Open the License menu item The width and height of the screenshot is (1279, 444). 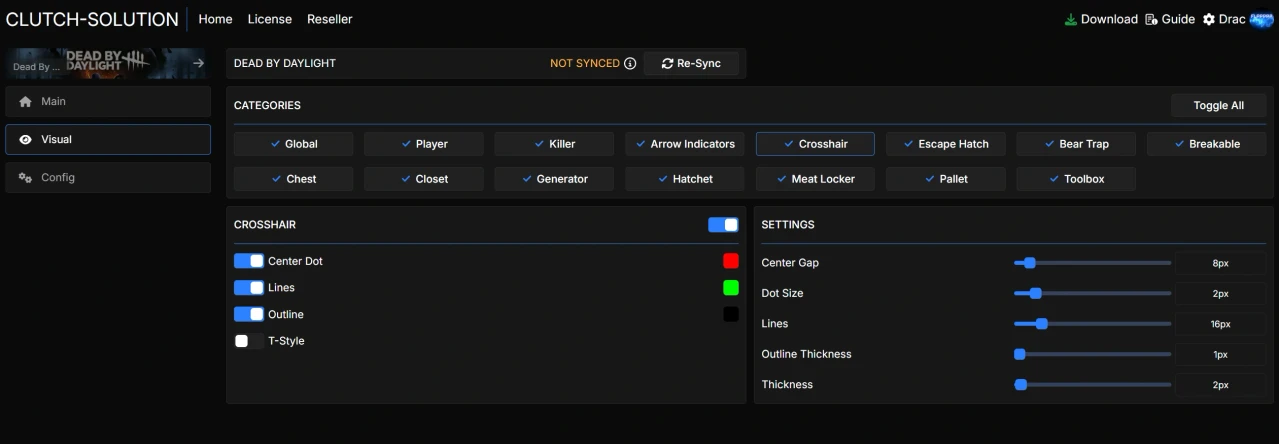(270, 19)
